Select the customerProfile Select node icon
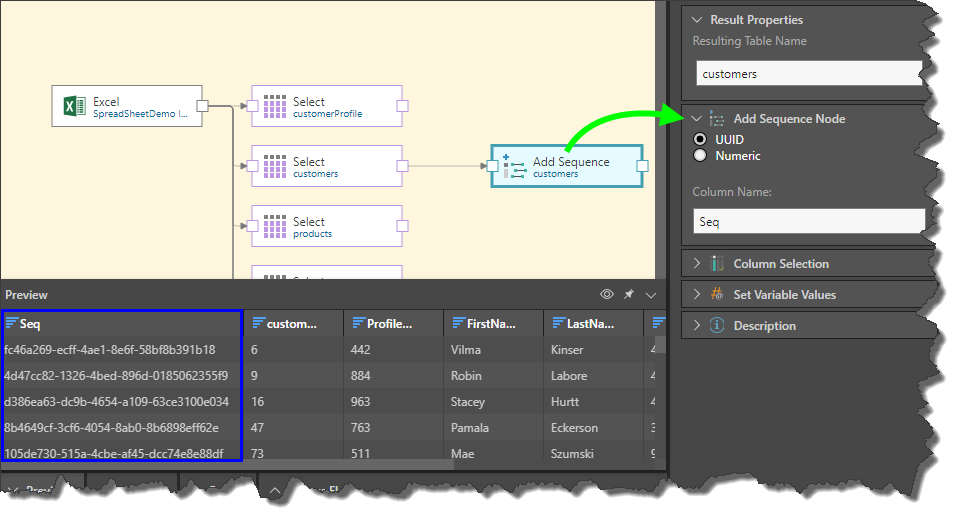Viewport: 962px width, 519px height. [275, 106]
